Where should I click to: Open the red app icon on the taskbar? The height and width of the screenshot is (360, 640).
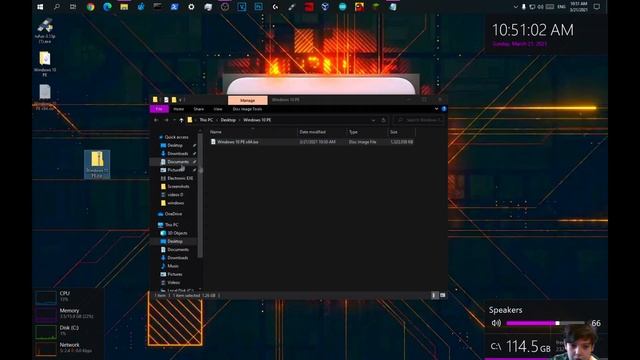pos(309,7)
